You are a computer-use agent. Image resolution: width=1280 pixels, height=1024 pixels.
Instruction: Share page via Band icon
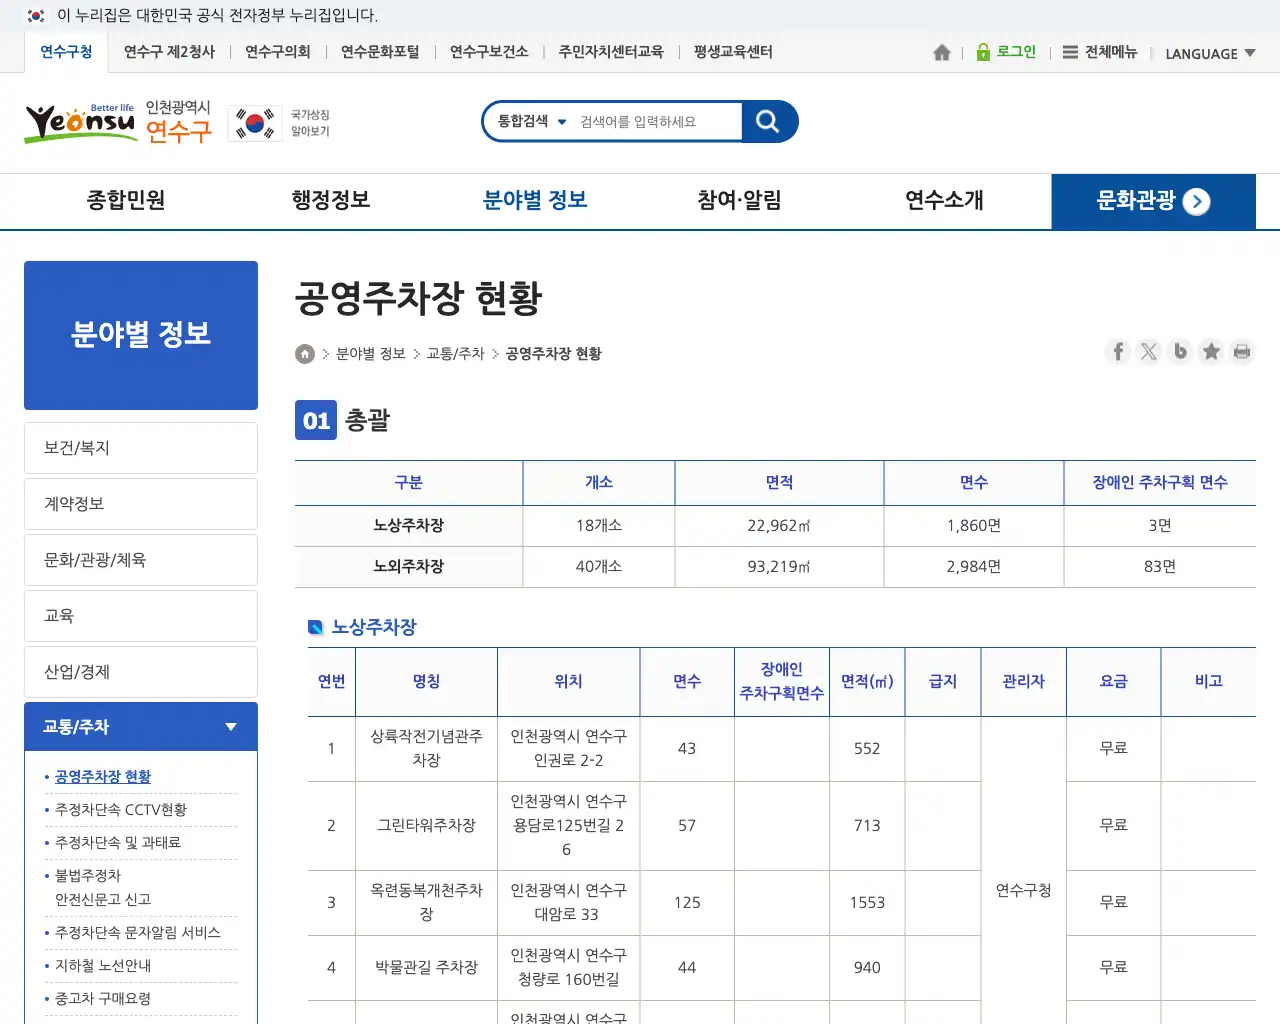(1180, 351)
